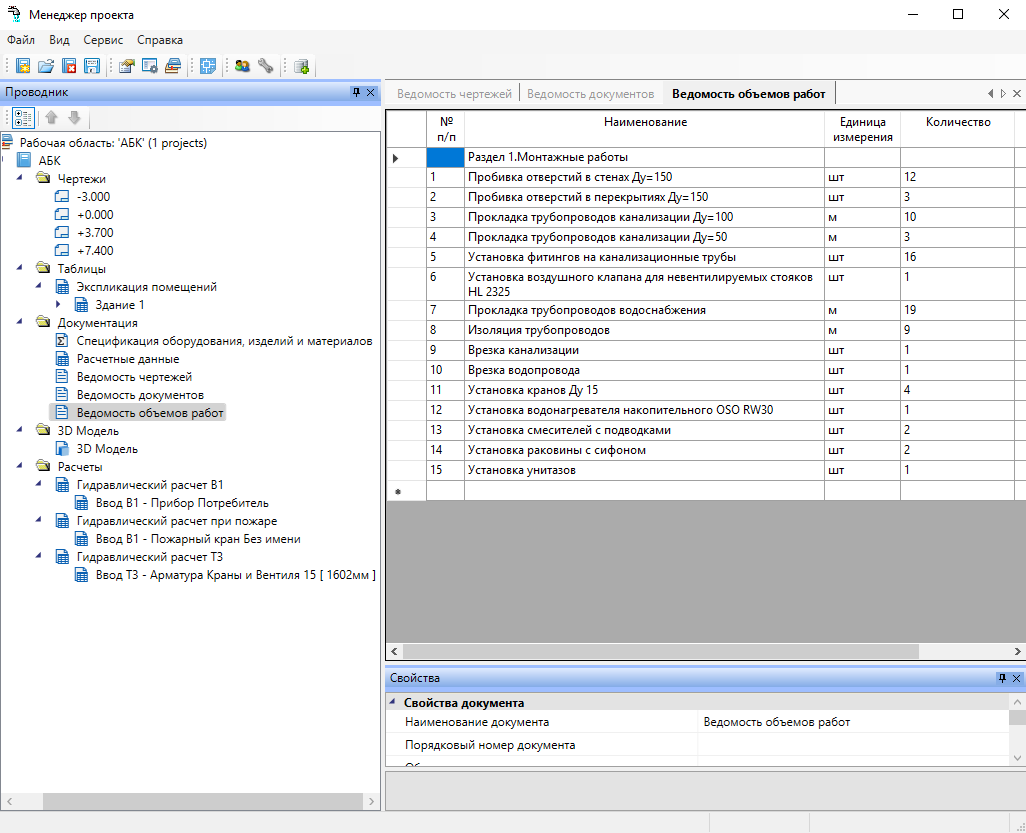Select the 3D Модель tree item
Image resolution: width=1026 pixels, height=833 pixels.
click(107, 449)
